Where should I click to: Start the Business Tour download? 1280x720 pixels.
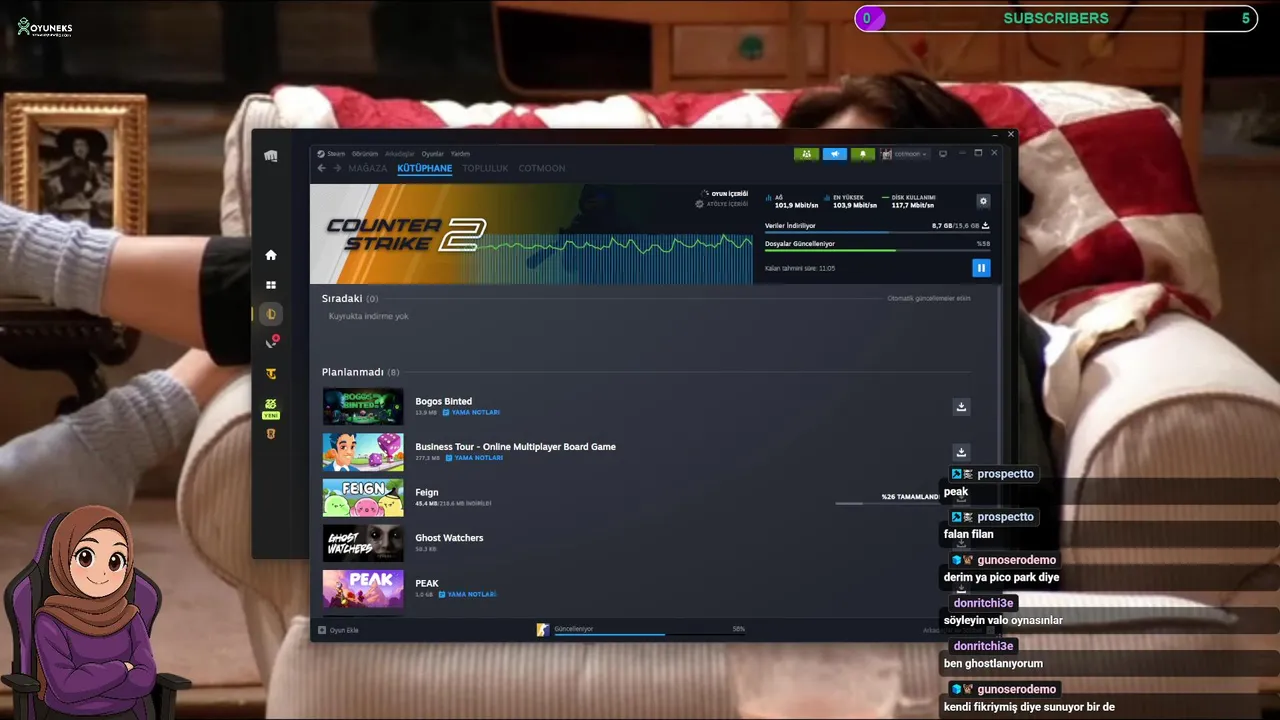point(961,452)
